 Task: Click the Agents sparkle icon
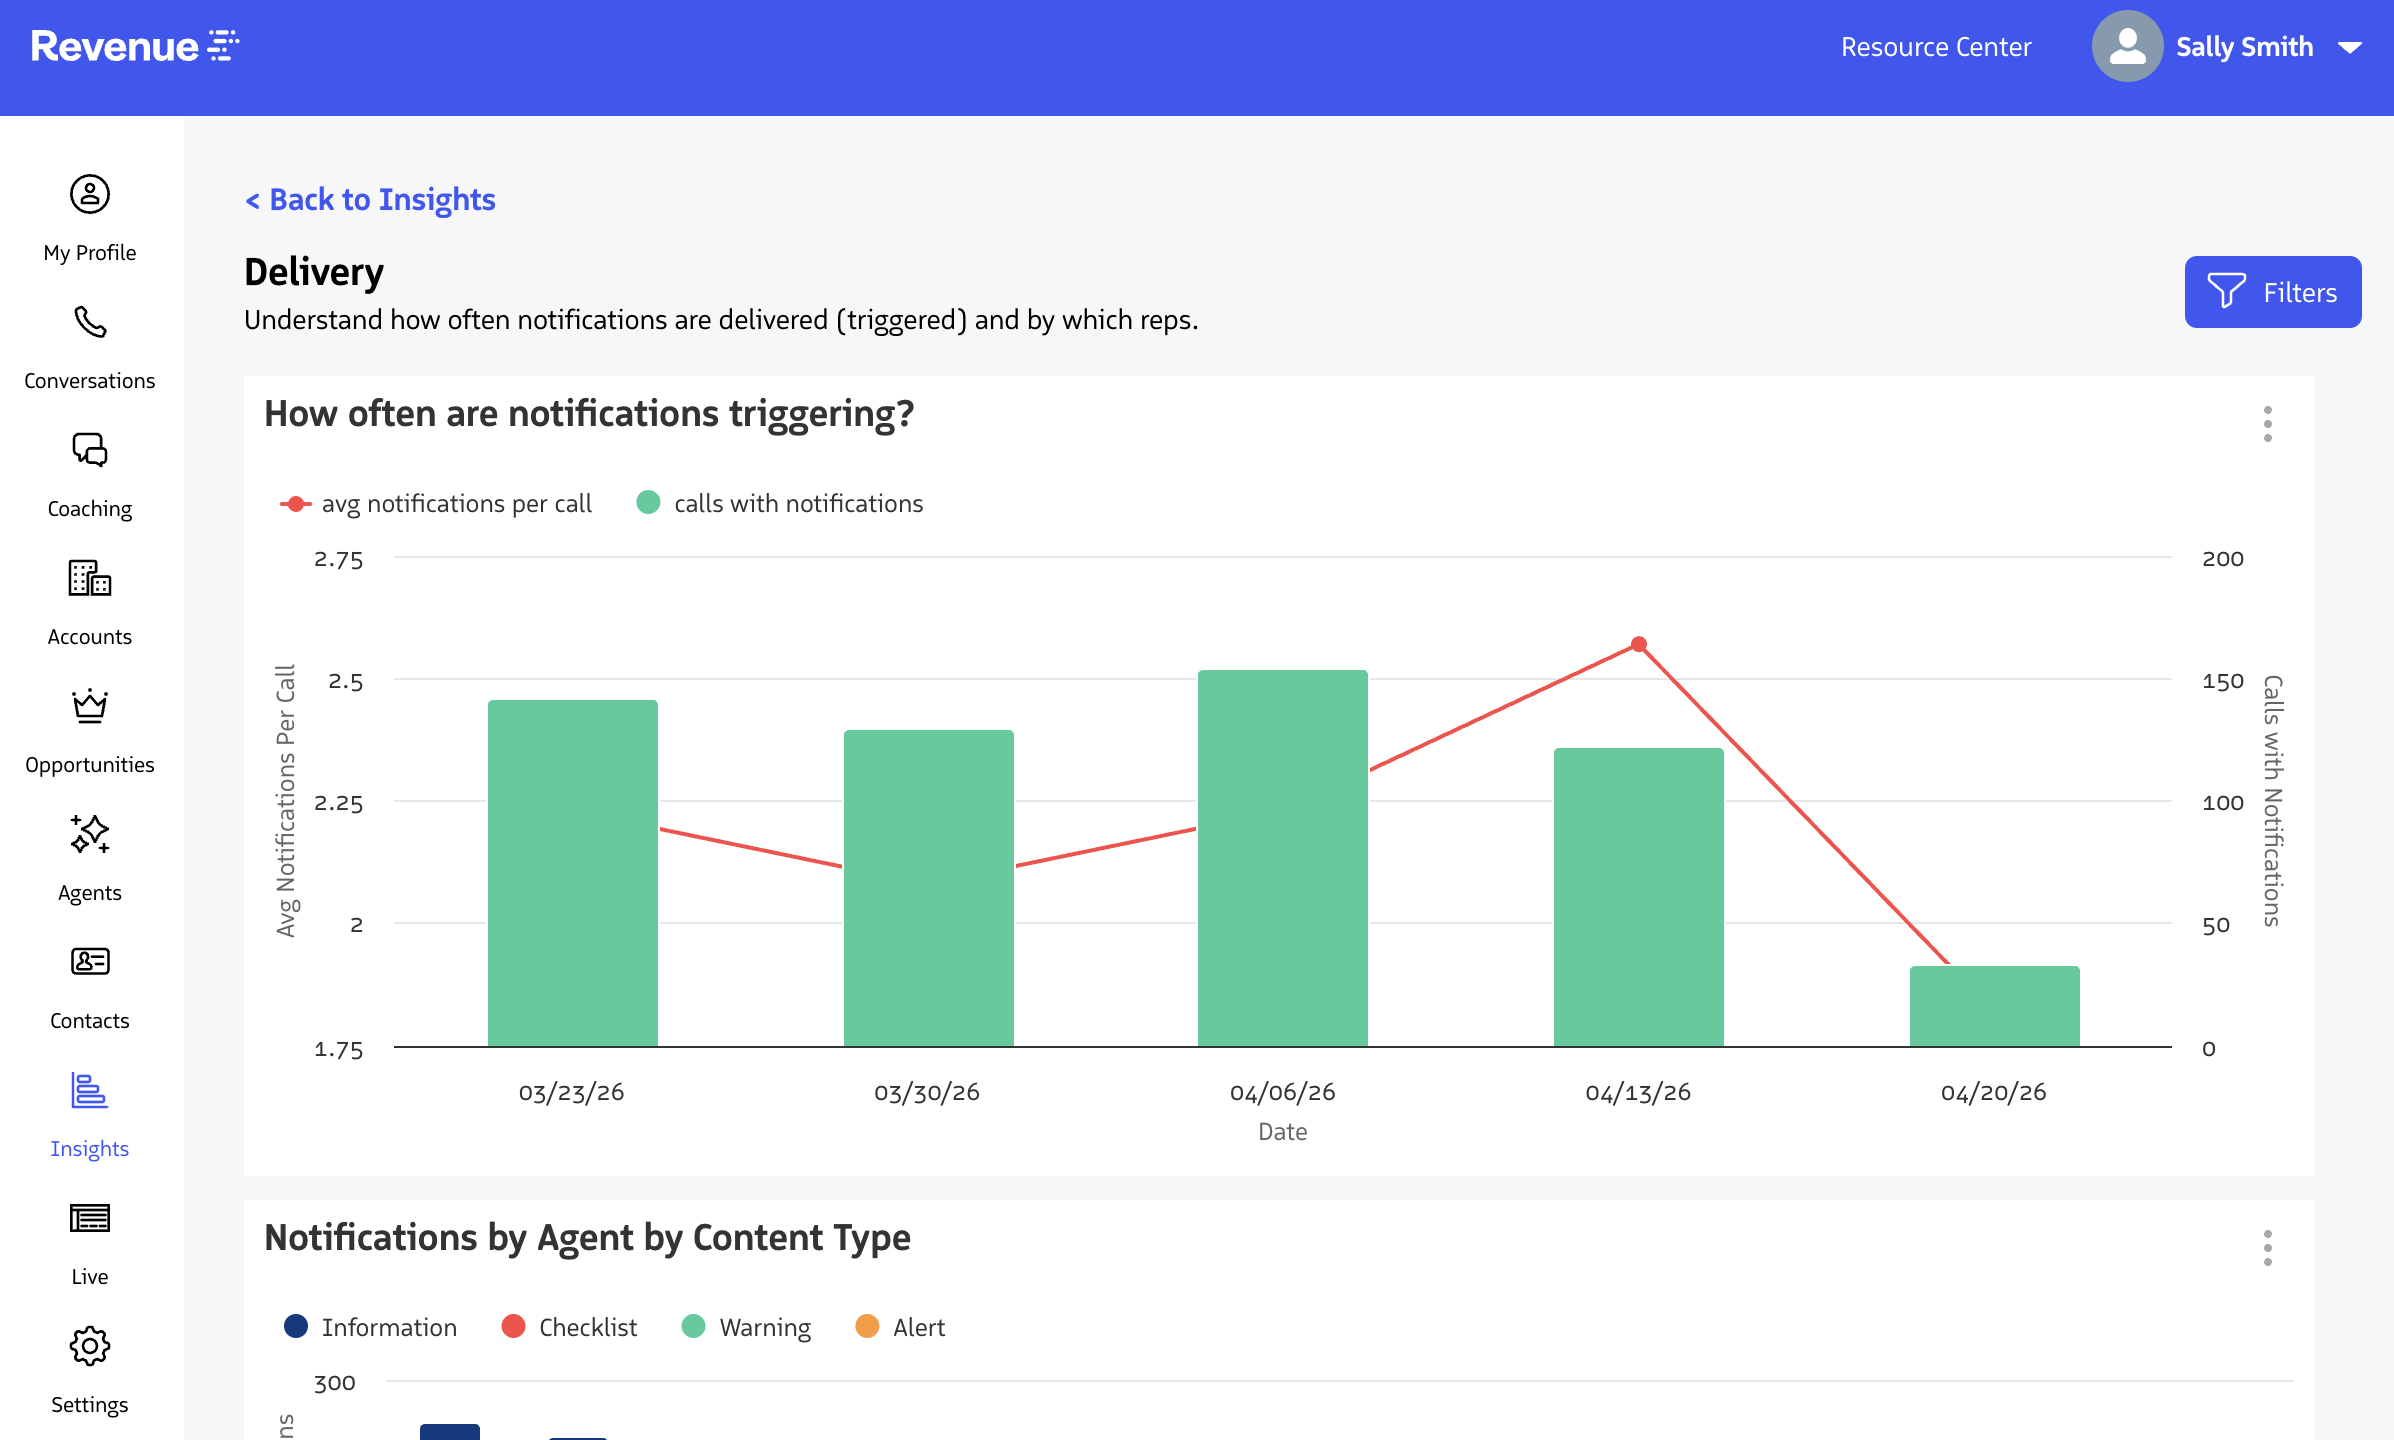coord(89,834)
